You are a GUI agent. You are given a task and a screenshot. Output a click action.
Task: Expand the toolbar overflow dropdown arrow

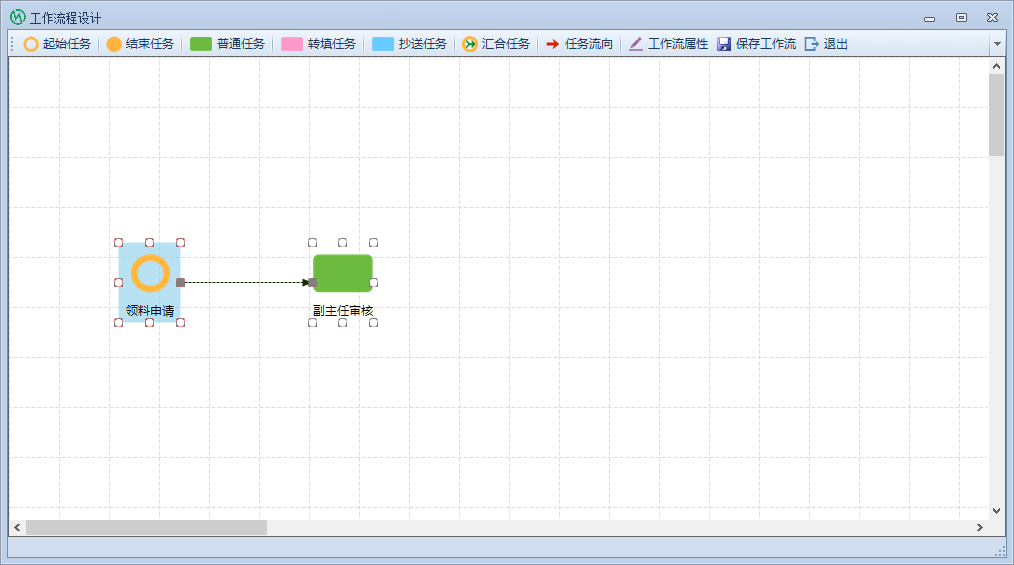(996, 44)
